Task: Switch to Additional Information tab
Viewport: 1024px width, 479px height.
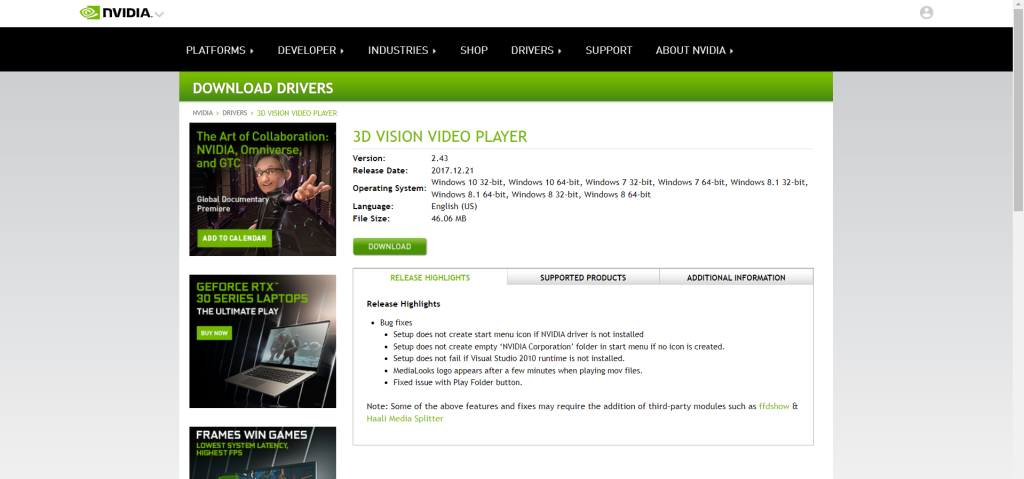Action: tap(736, 277)
